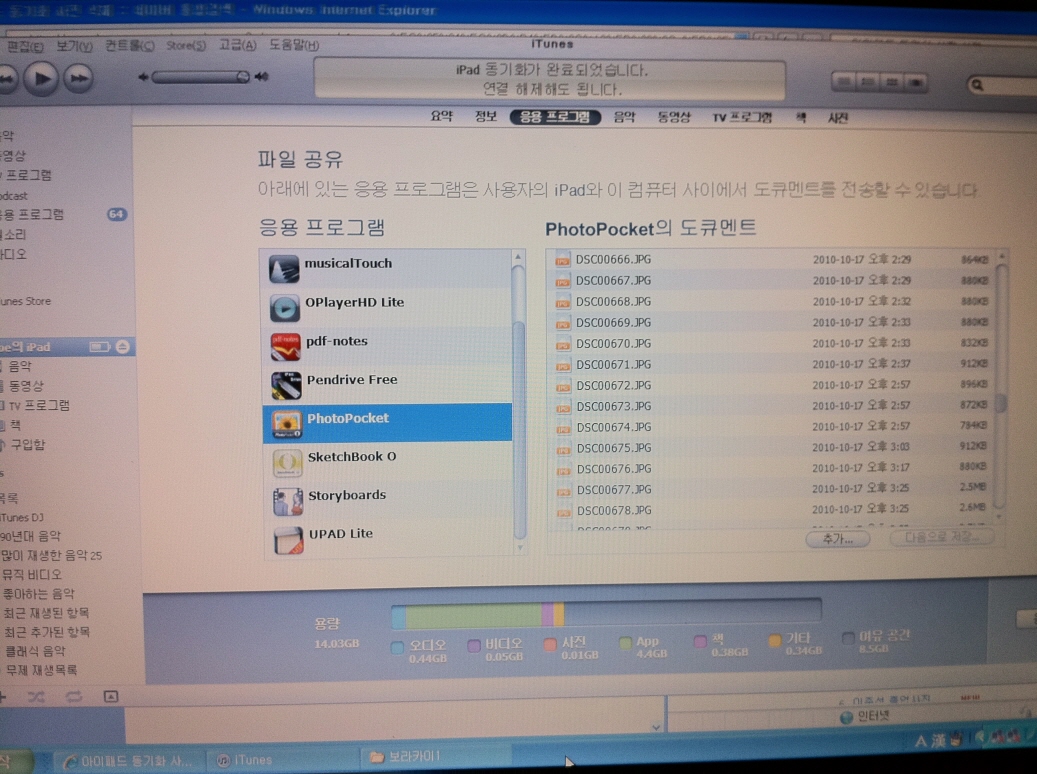Click the app list scrollbar up arrow
Image resolution: width=1037 pixels, height=774 pixels.
[x=518, y=257]
